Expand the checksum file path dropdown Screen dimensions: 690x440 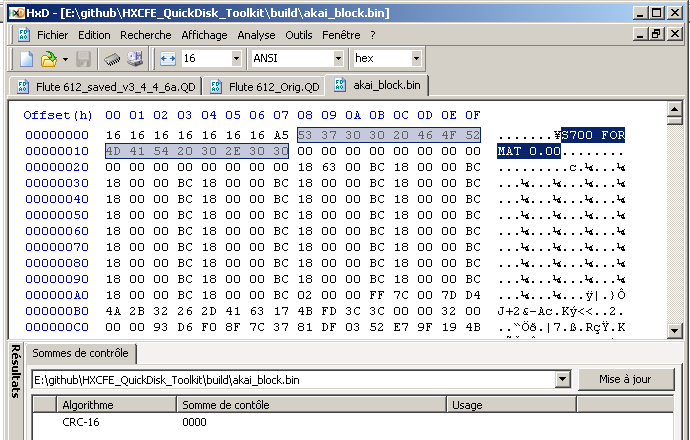tap(562, 379)
